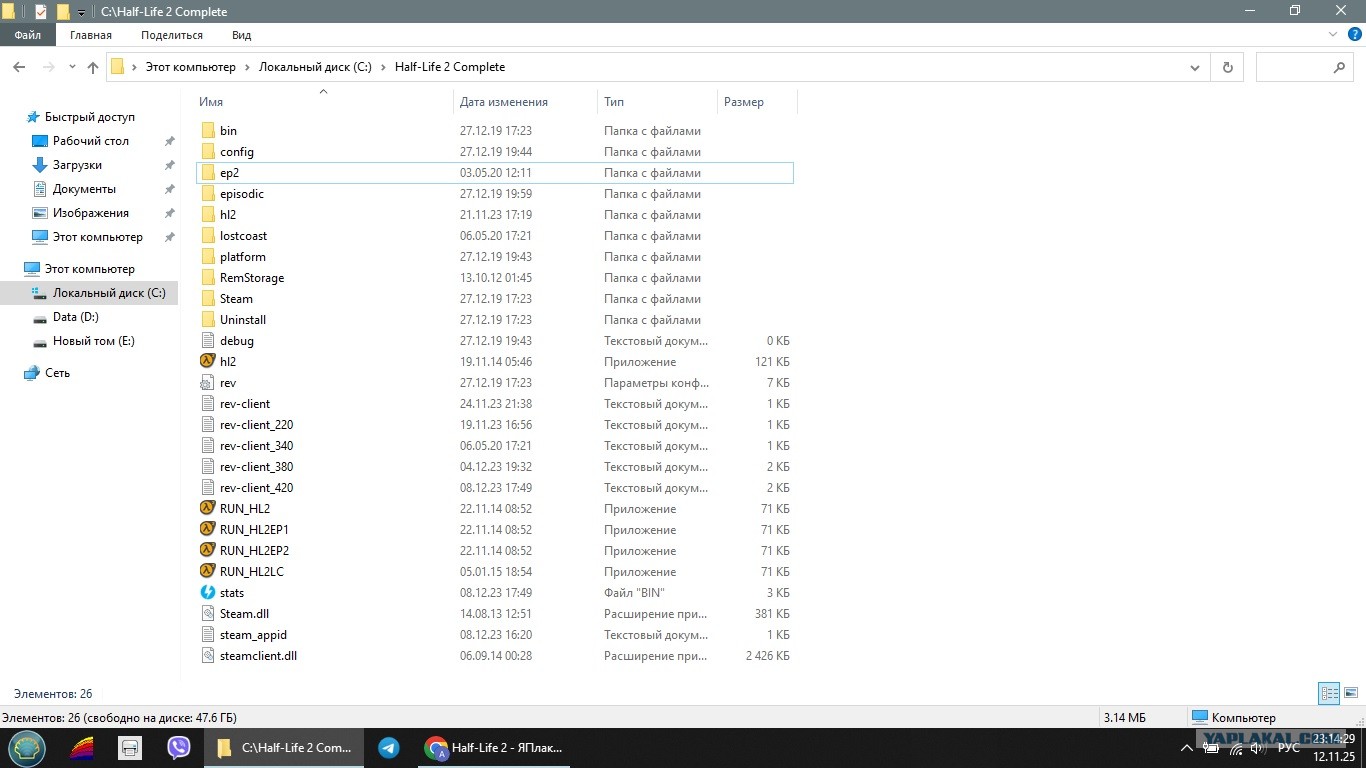Click the РУС language indicator
1366x768 pixels.
point(1288,748)
